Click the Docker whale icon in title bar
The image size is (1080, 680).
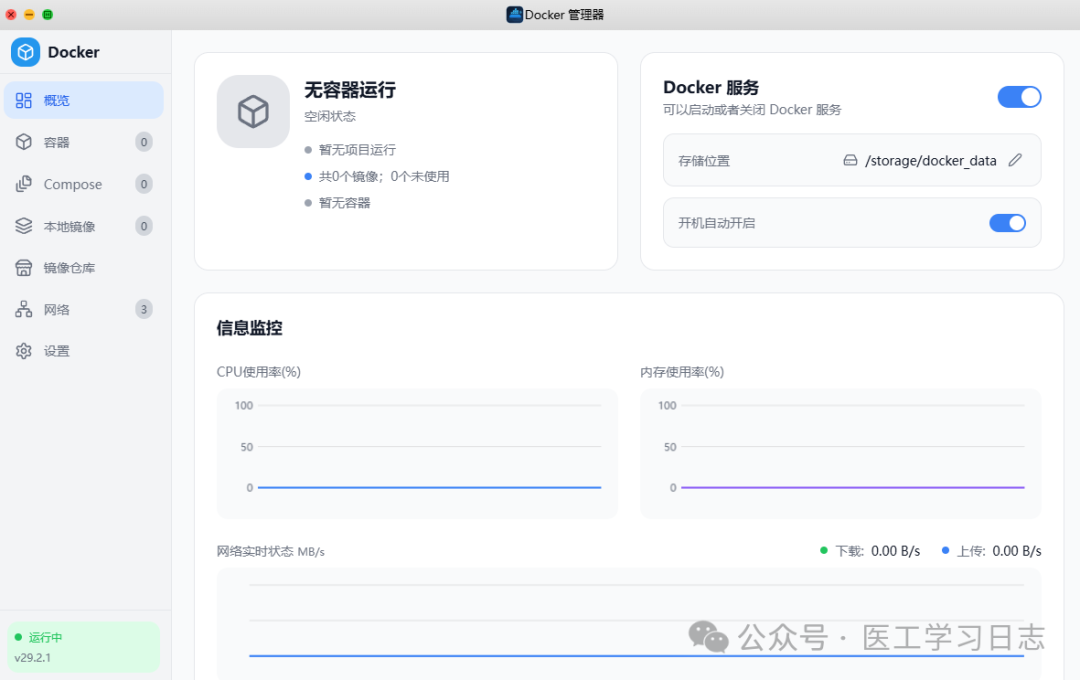pos(514,14)
